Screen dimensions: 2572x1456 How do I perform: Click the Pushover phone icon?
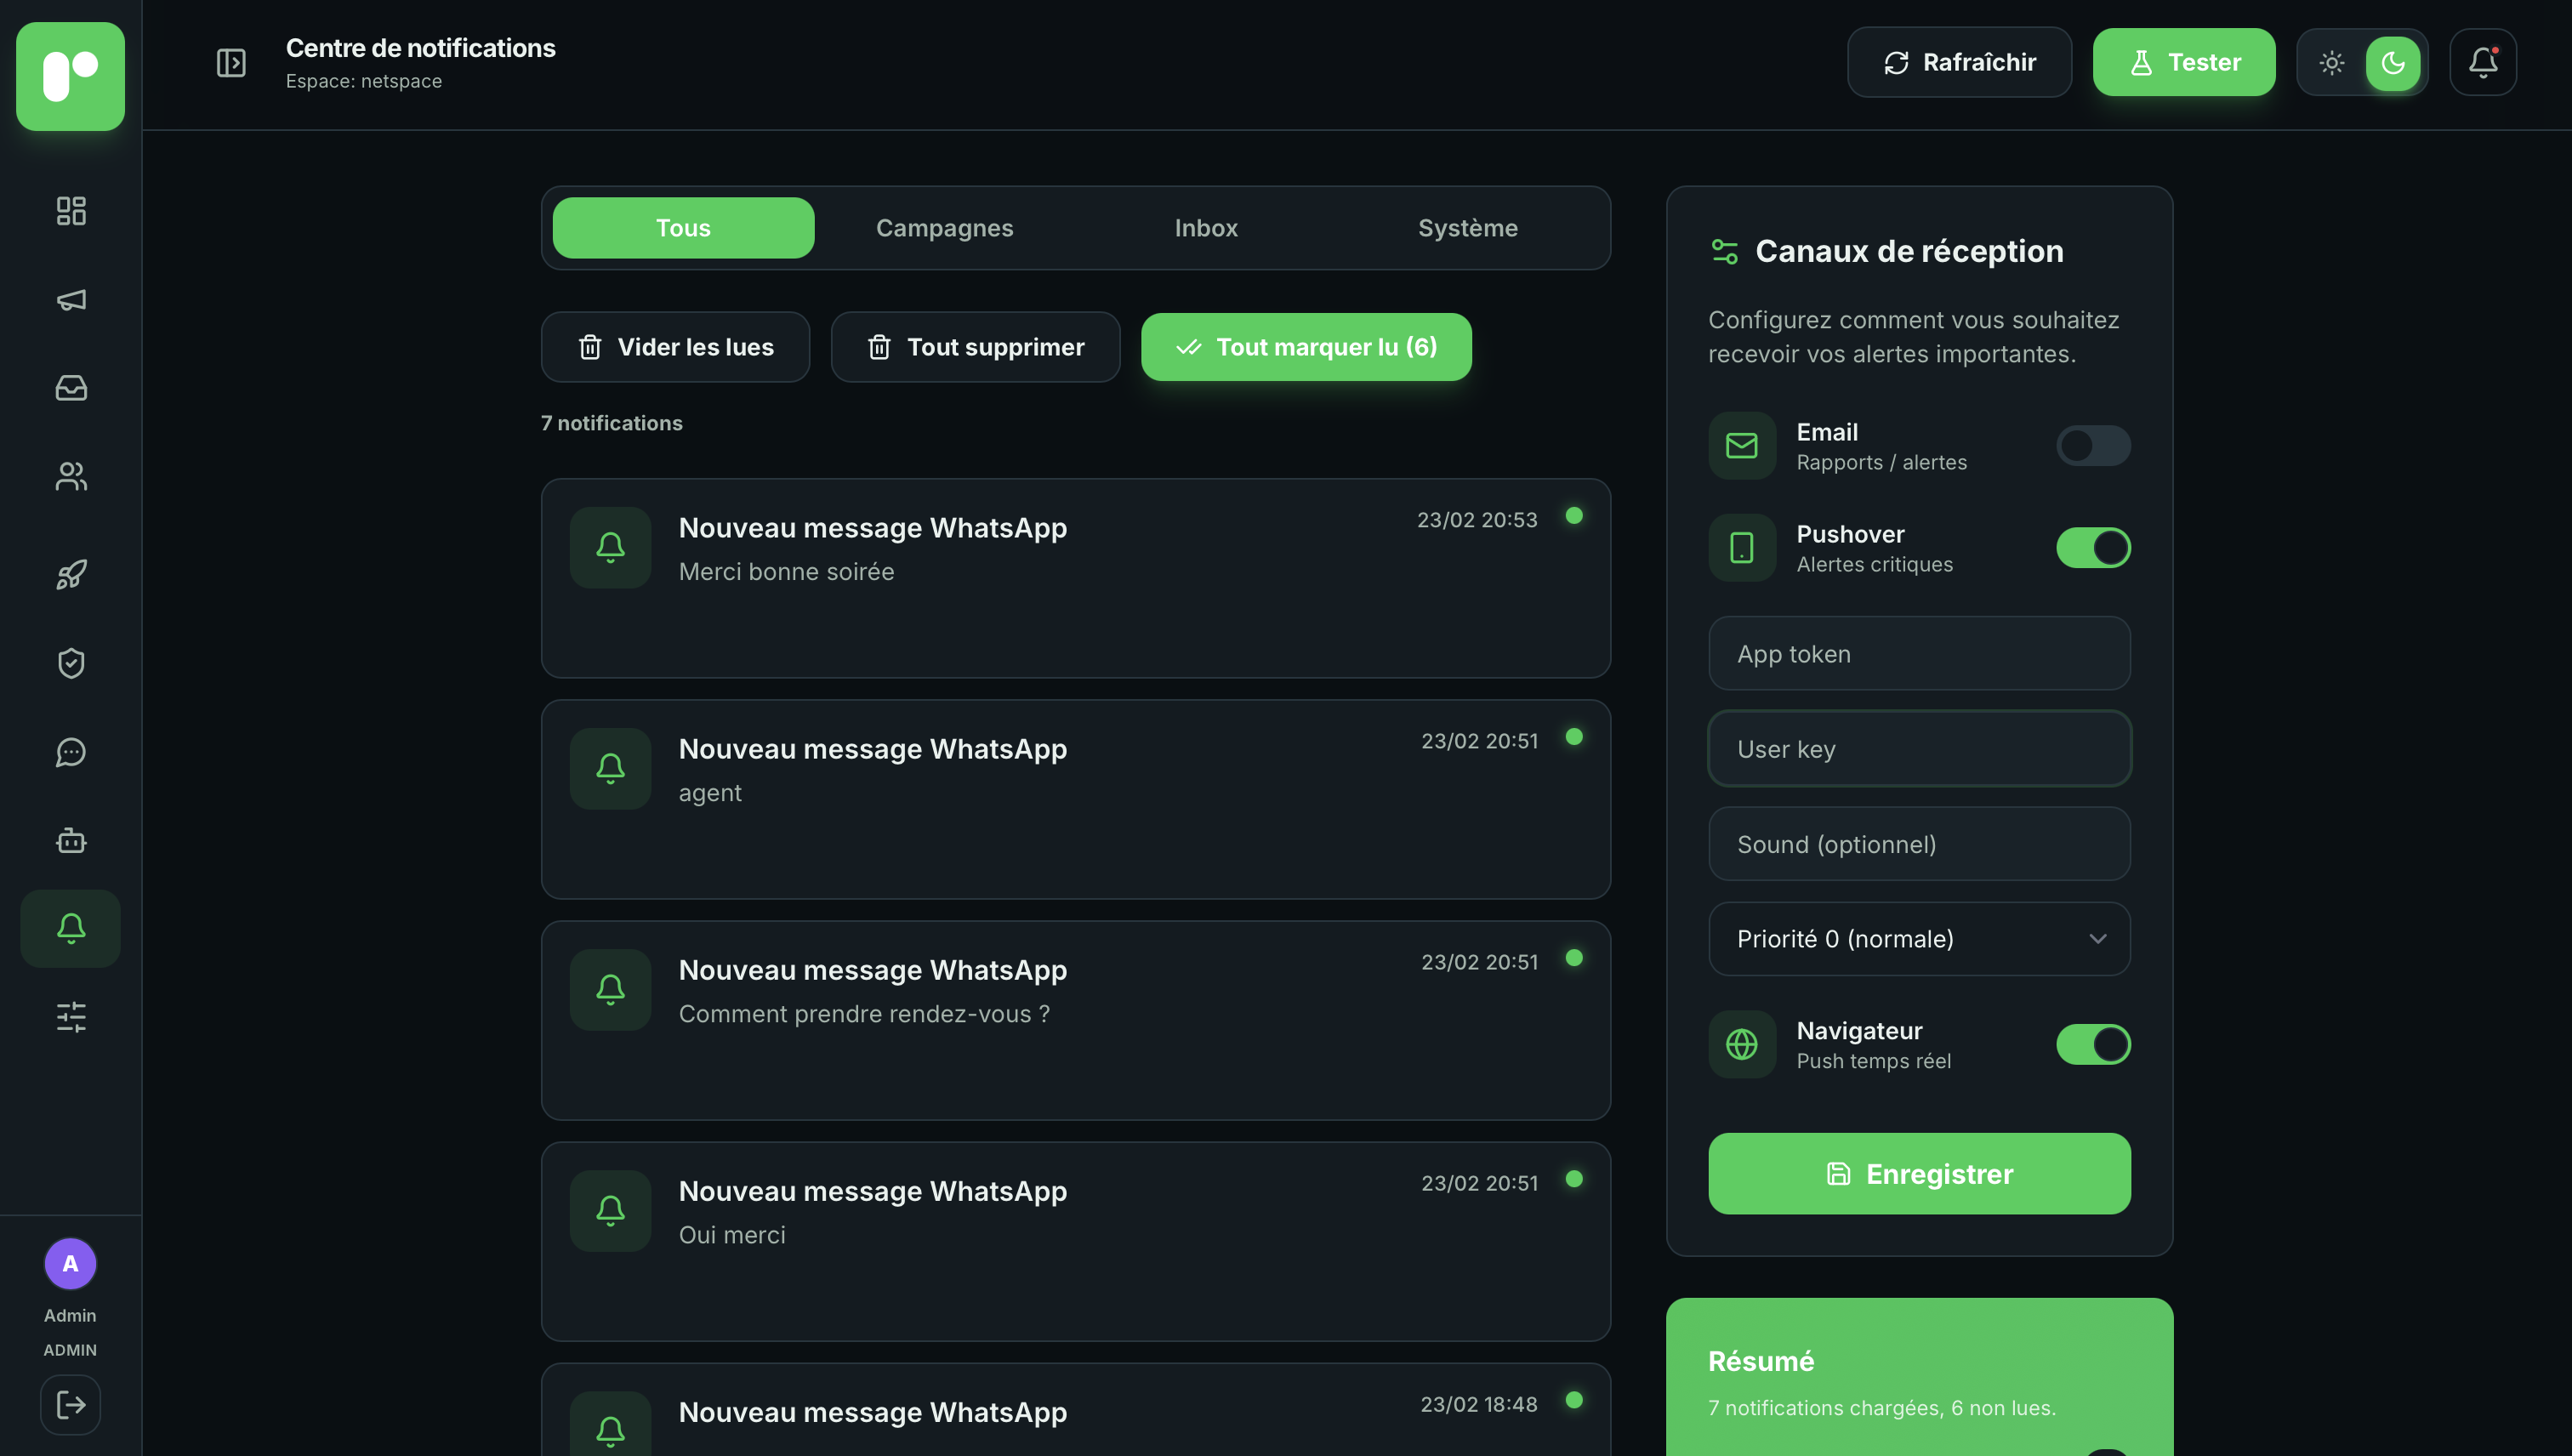[x=1742, y=548]
